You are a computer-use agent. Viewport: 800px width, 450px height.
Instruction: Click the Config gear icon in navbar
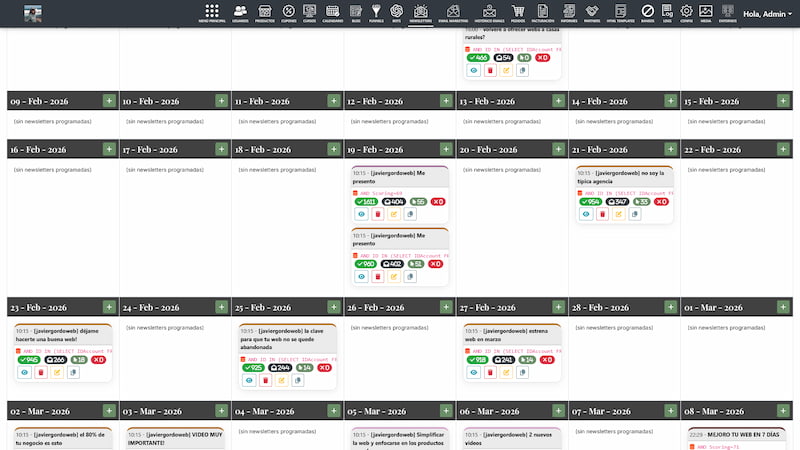point(686,12)
